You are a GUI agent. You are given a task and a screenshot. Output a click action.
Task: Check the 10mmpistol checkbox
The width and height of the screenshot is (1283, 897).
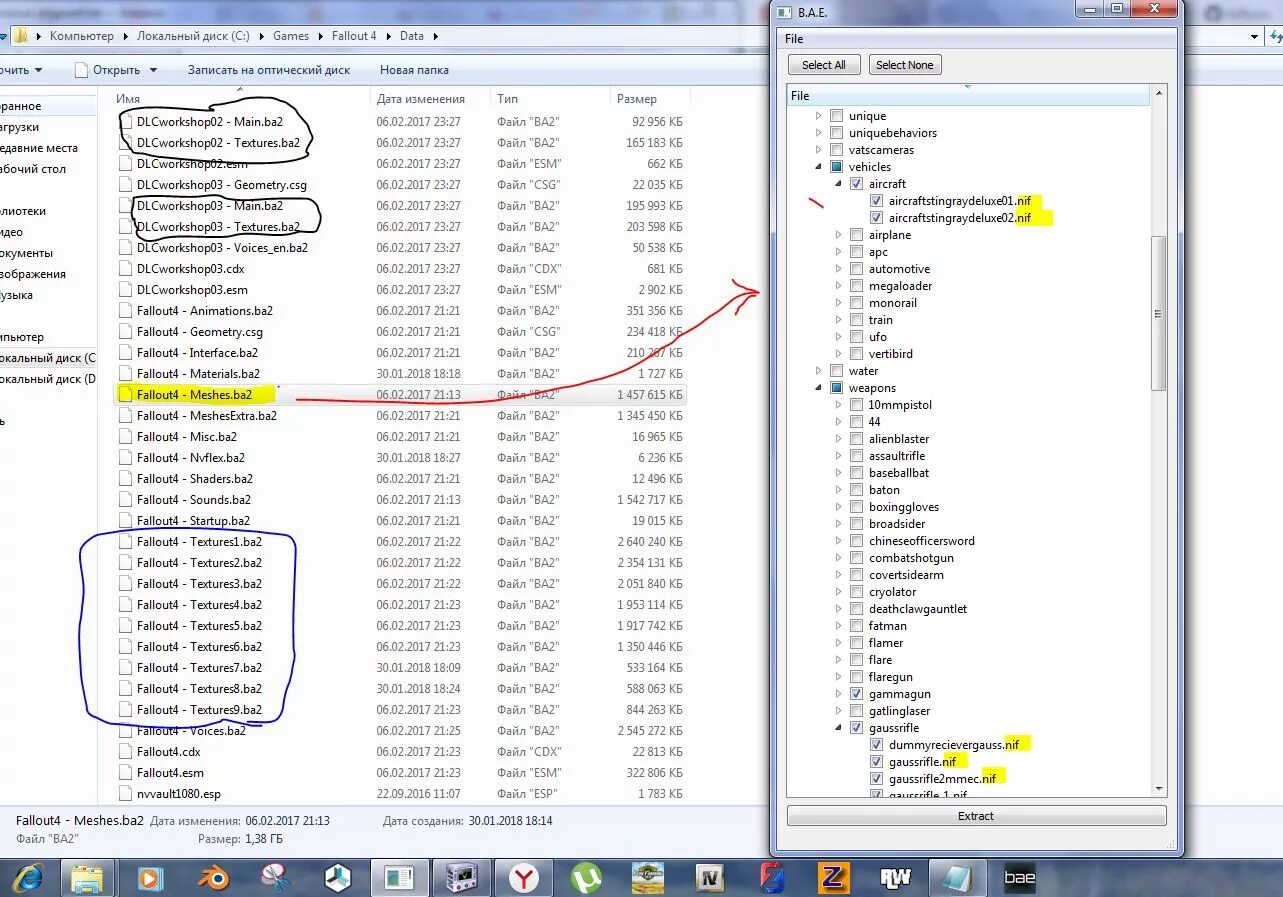tap(856, 405)
